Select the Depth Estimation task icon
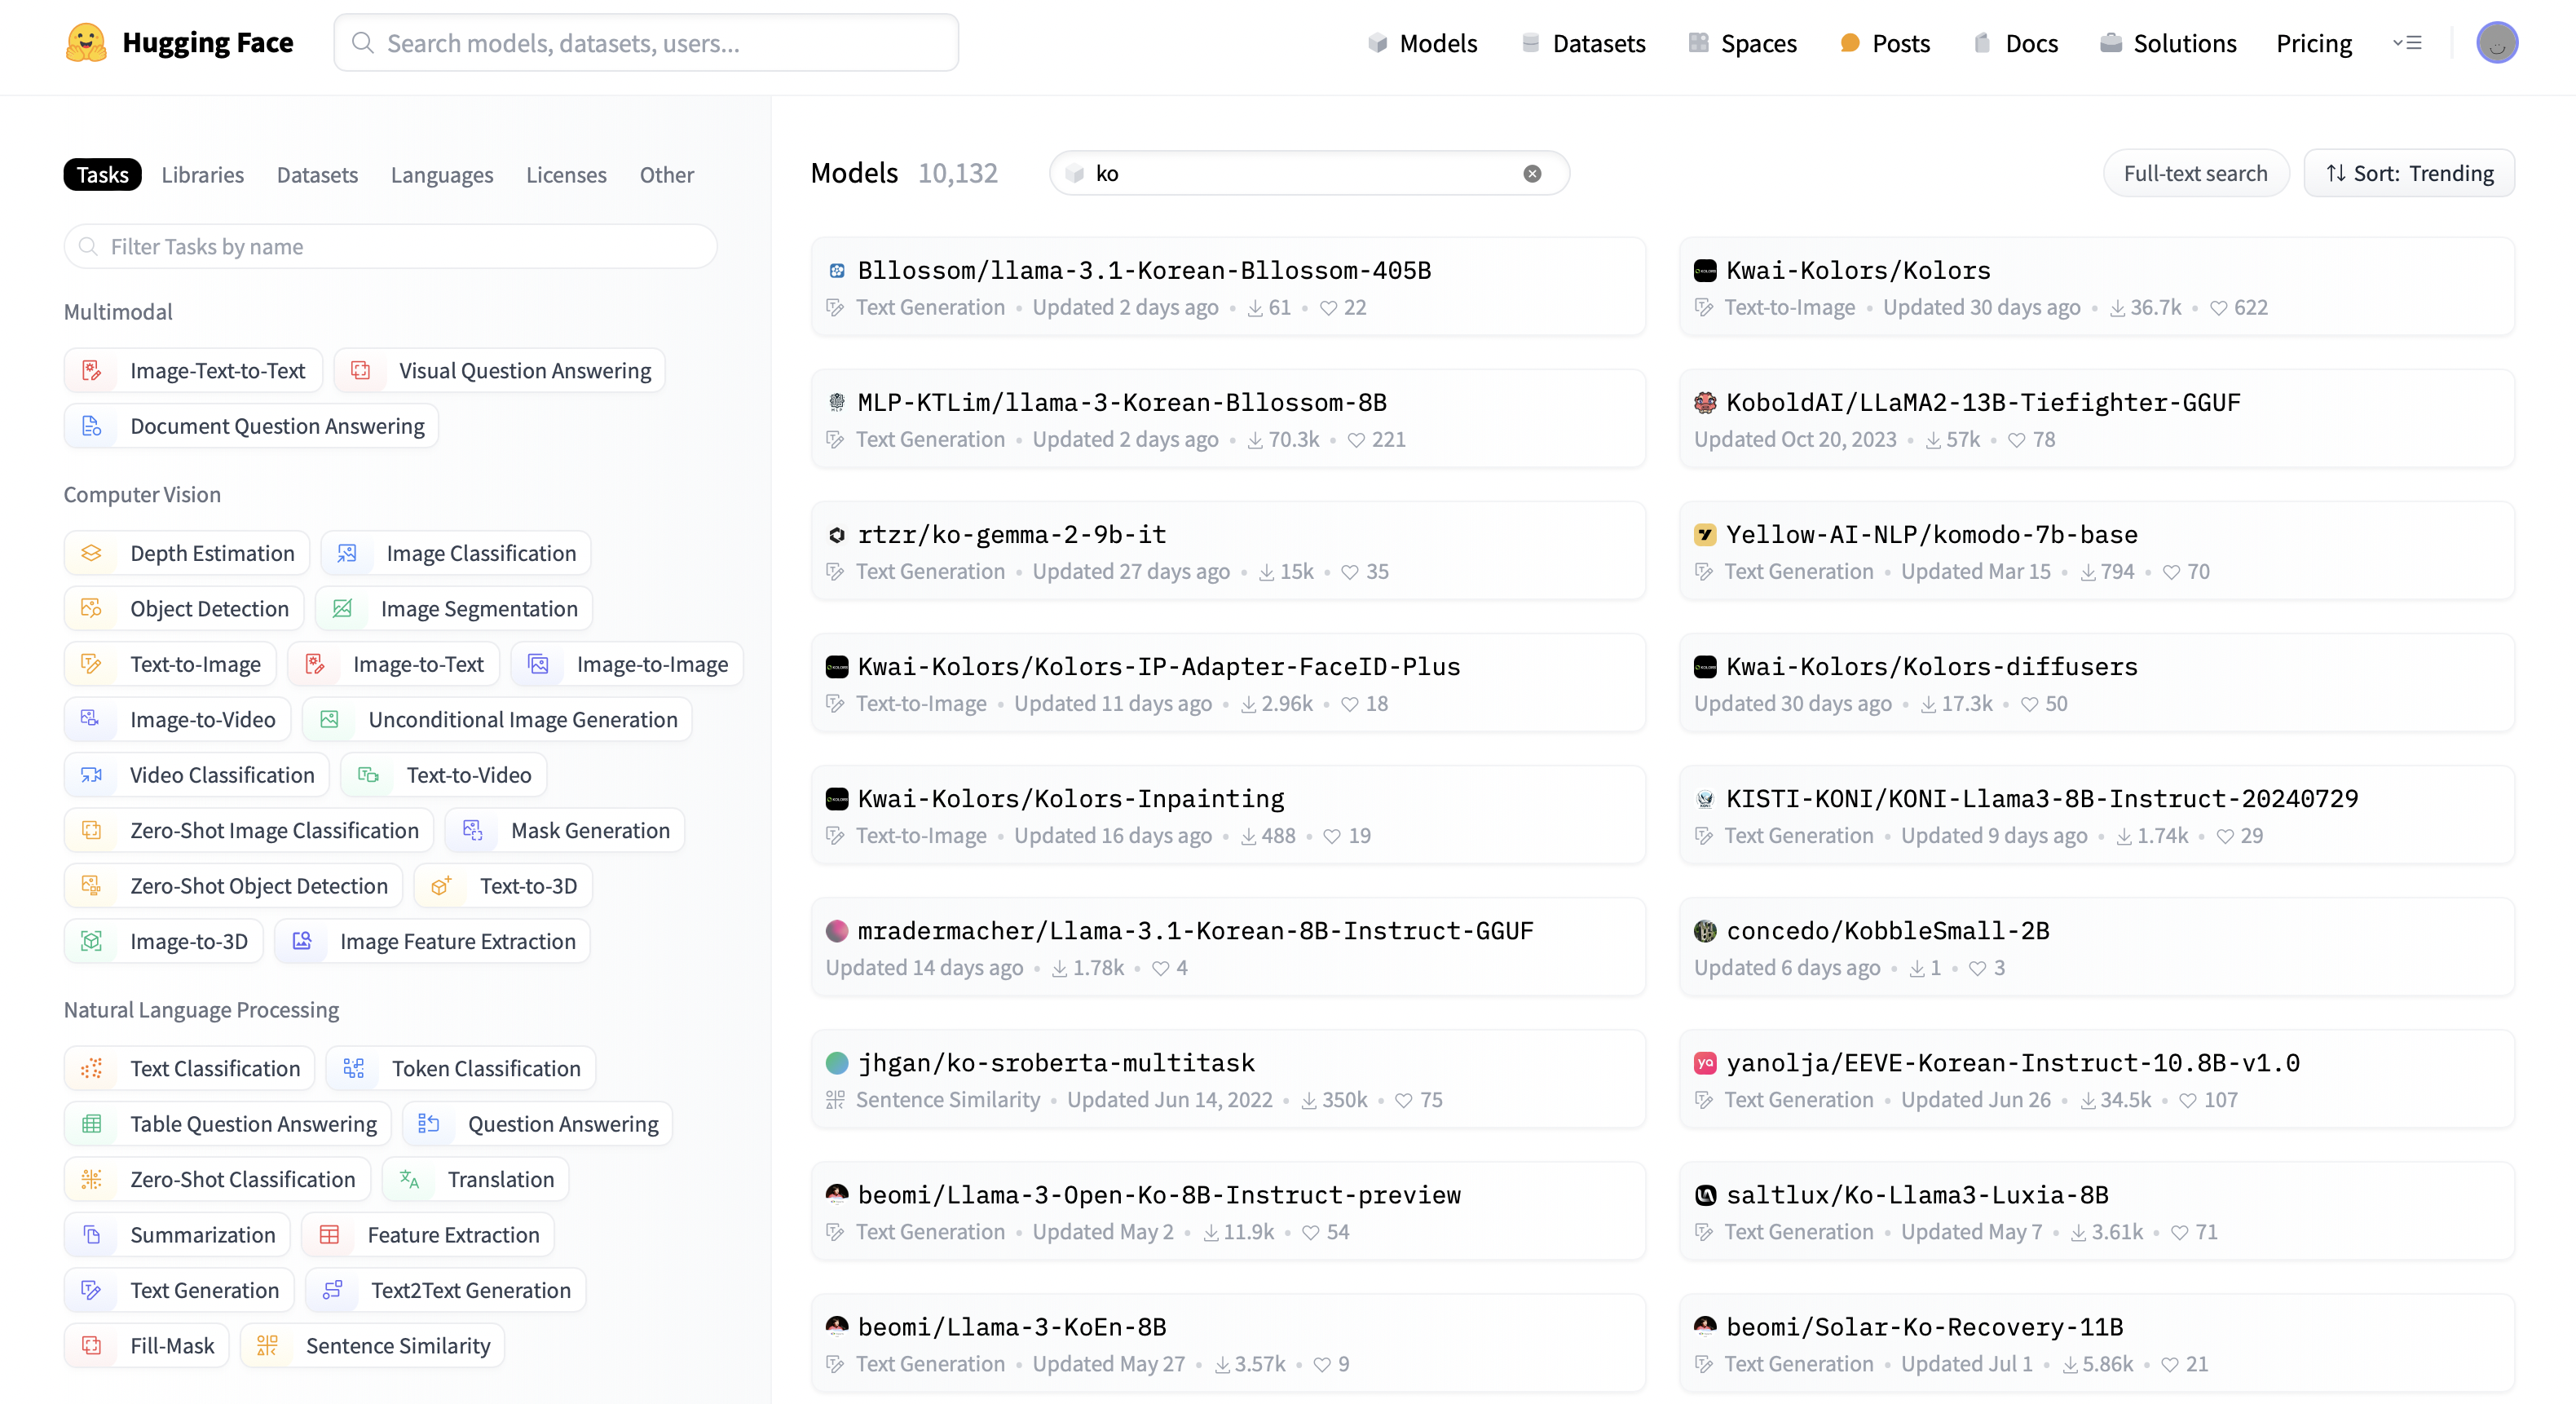The height and width of the screenshot is (1404, 2576). pos(92,553)
